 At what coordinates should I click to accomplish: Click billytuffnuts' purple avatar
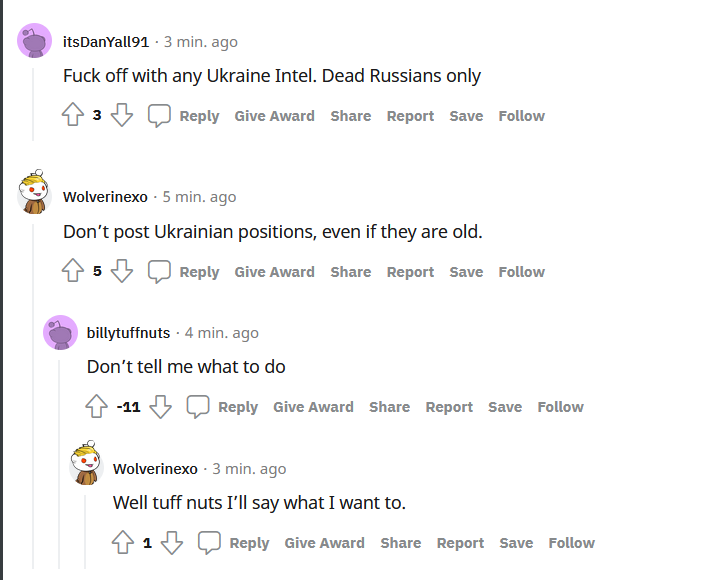(61, 333)
